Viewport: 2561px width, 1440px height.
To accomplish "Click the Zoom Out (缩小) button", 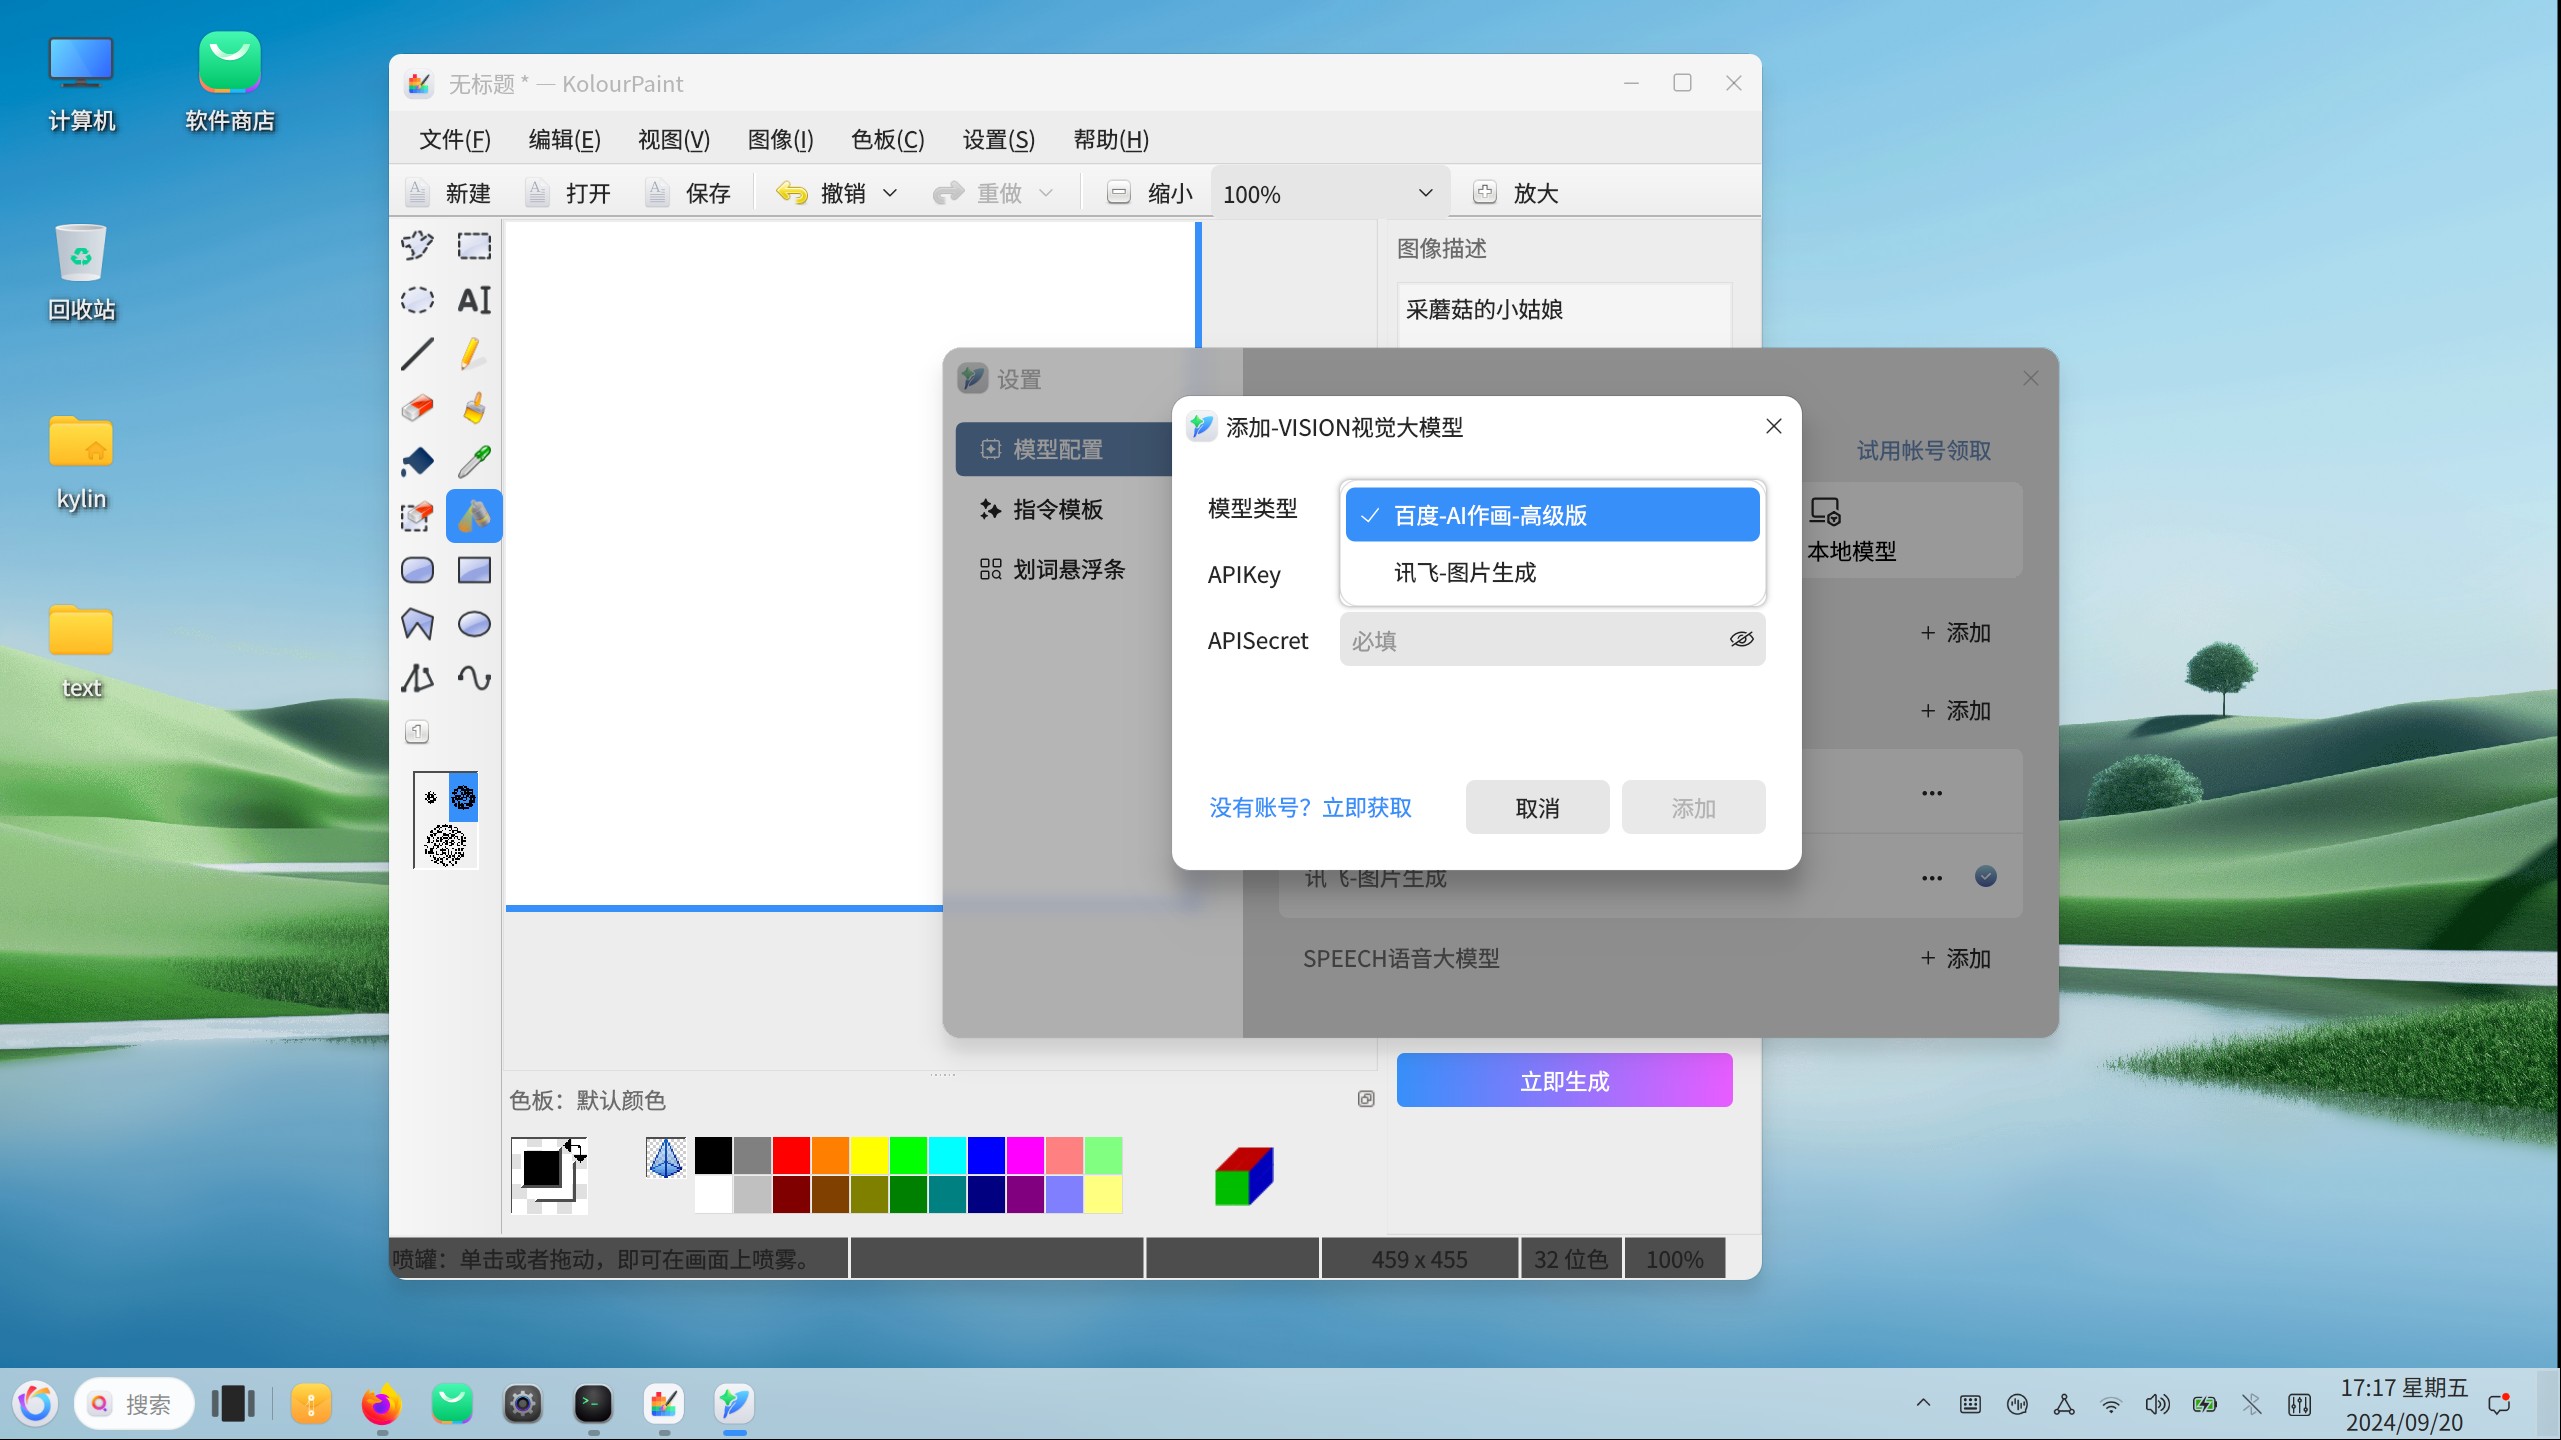I will tap(1150, 193).
